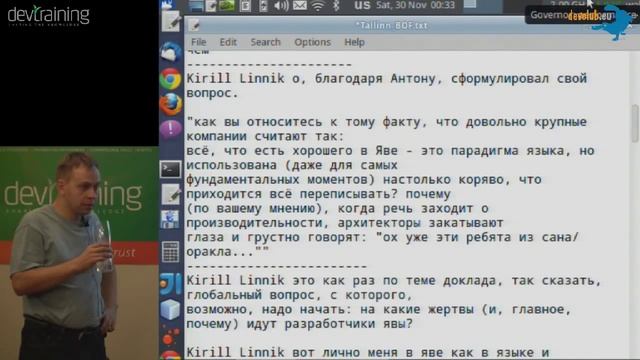640x360 pixels.
Task: Click the first 'Kirill Linnik' name
Action: point(235,78)
